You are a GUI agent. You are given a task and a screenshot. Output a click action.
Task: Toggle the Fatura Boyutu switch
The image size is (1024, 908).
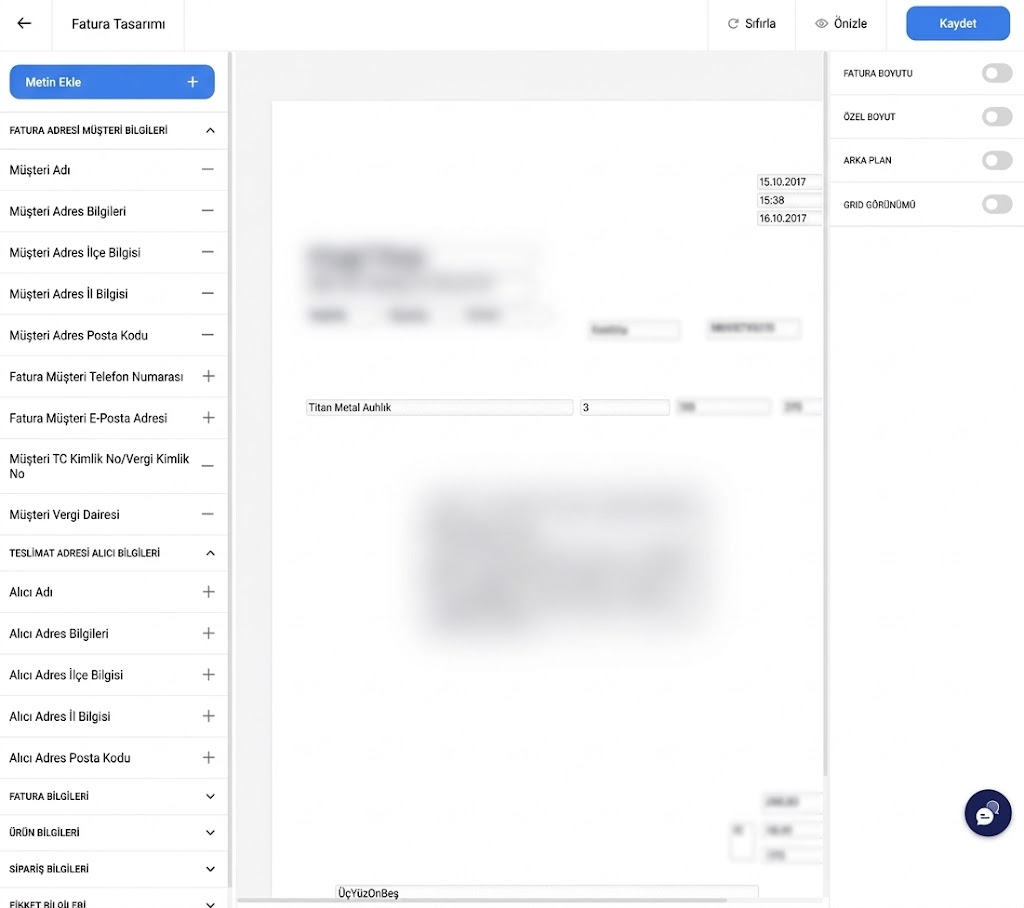(x=997, y=73)
